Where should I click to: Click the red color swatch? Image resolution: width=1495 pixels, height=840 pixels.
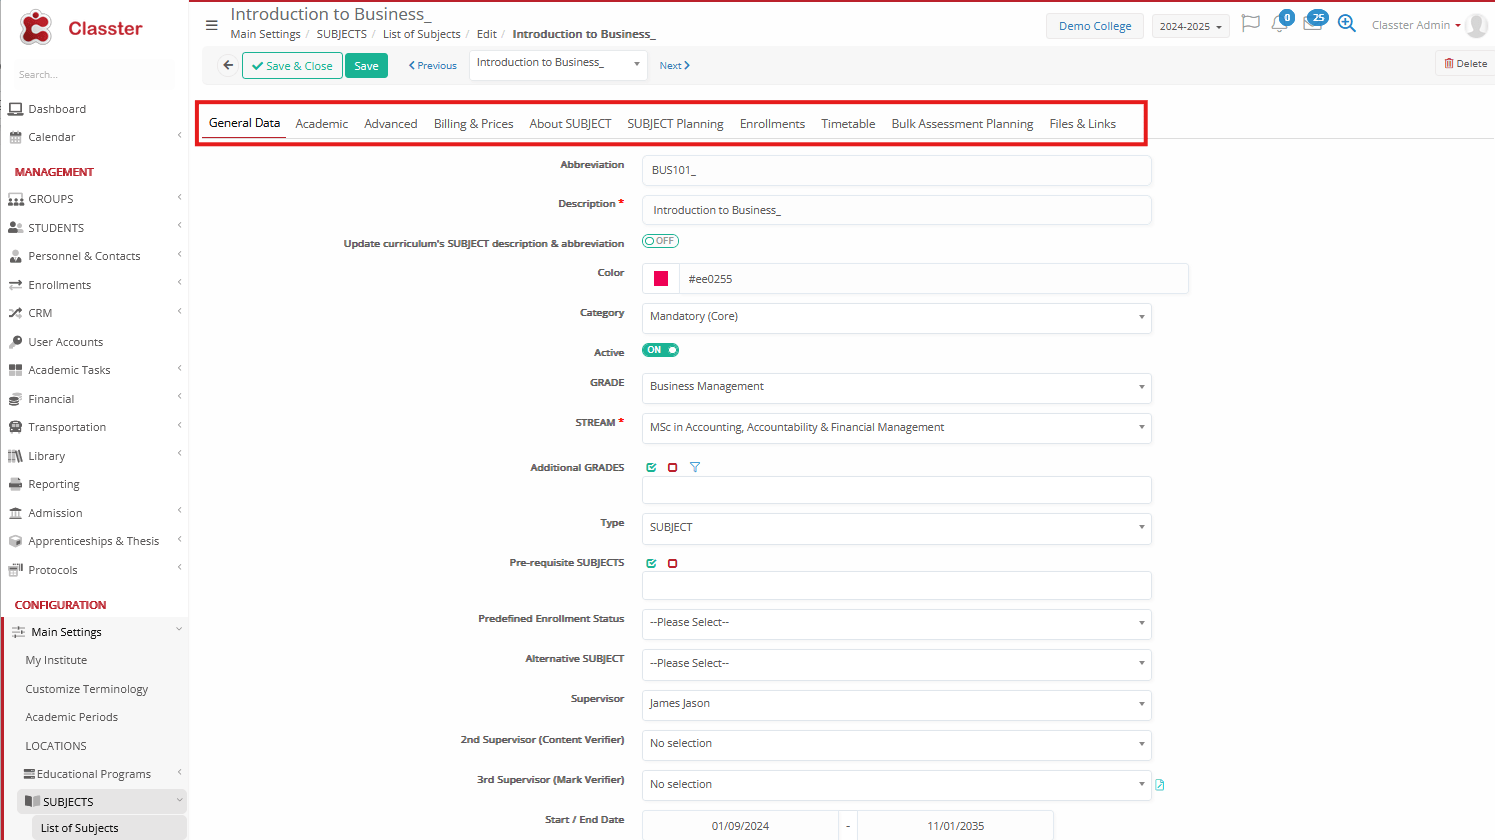tap(661, 279)
